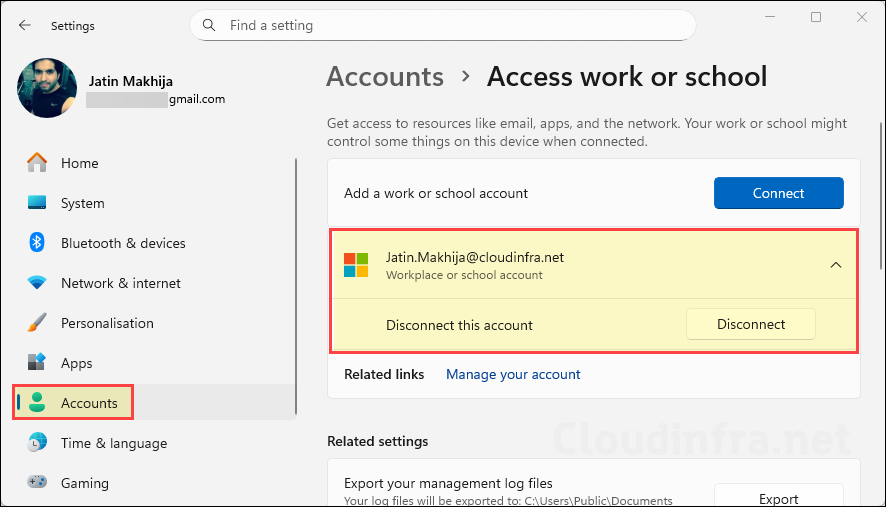This screenshot has width=886, height=507.
Task: Click the main content vertical scrollbar
Action: [x=880, y=196]
